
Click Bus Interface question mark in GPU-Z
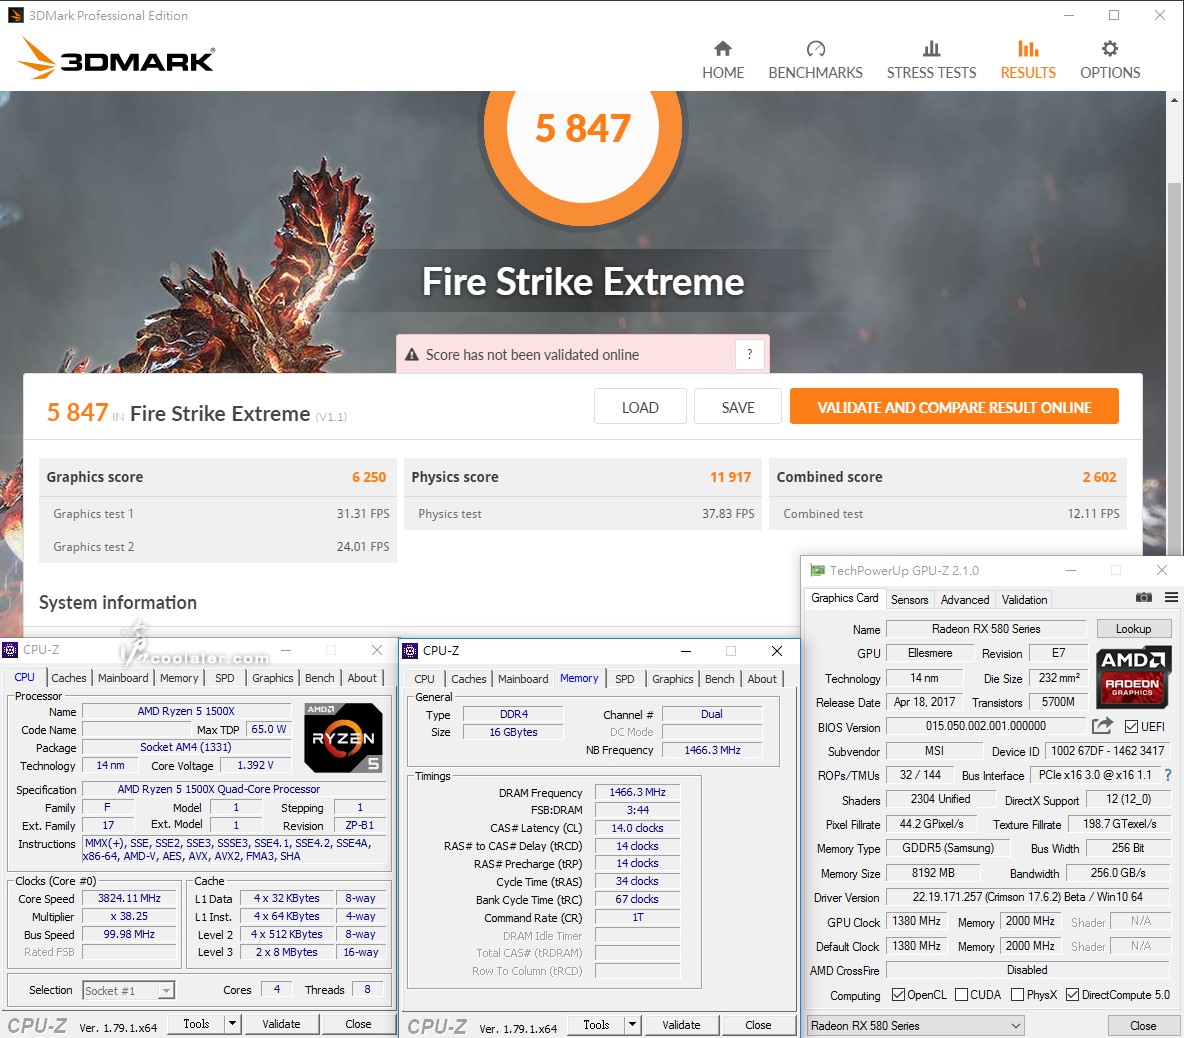click(x=1168, y=775)
